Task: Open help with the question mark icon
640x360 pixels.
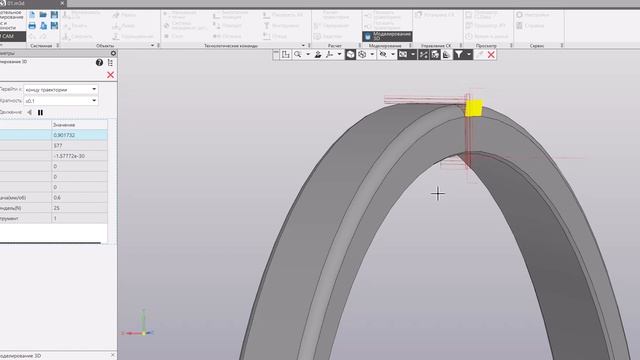Action: (99, 62)
